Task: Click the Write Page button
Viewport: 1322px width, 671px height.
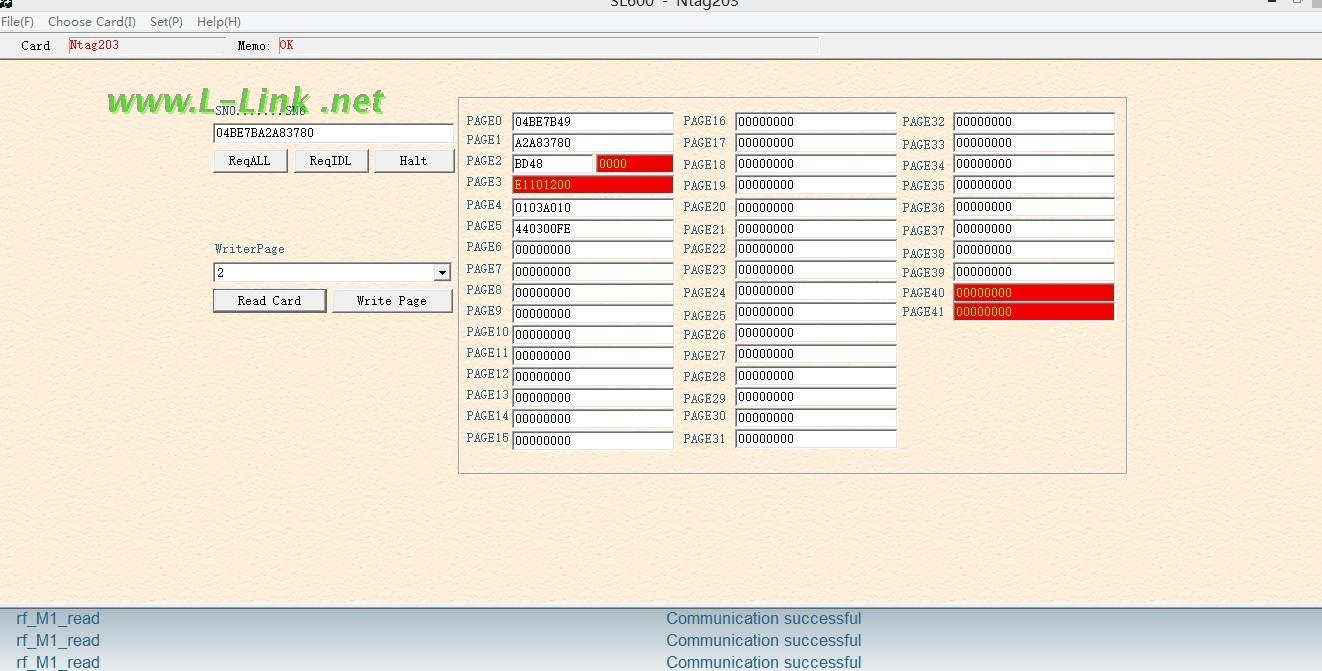Action: pyautogui.click(x=391, y=301)
